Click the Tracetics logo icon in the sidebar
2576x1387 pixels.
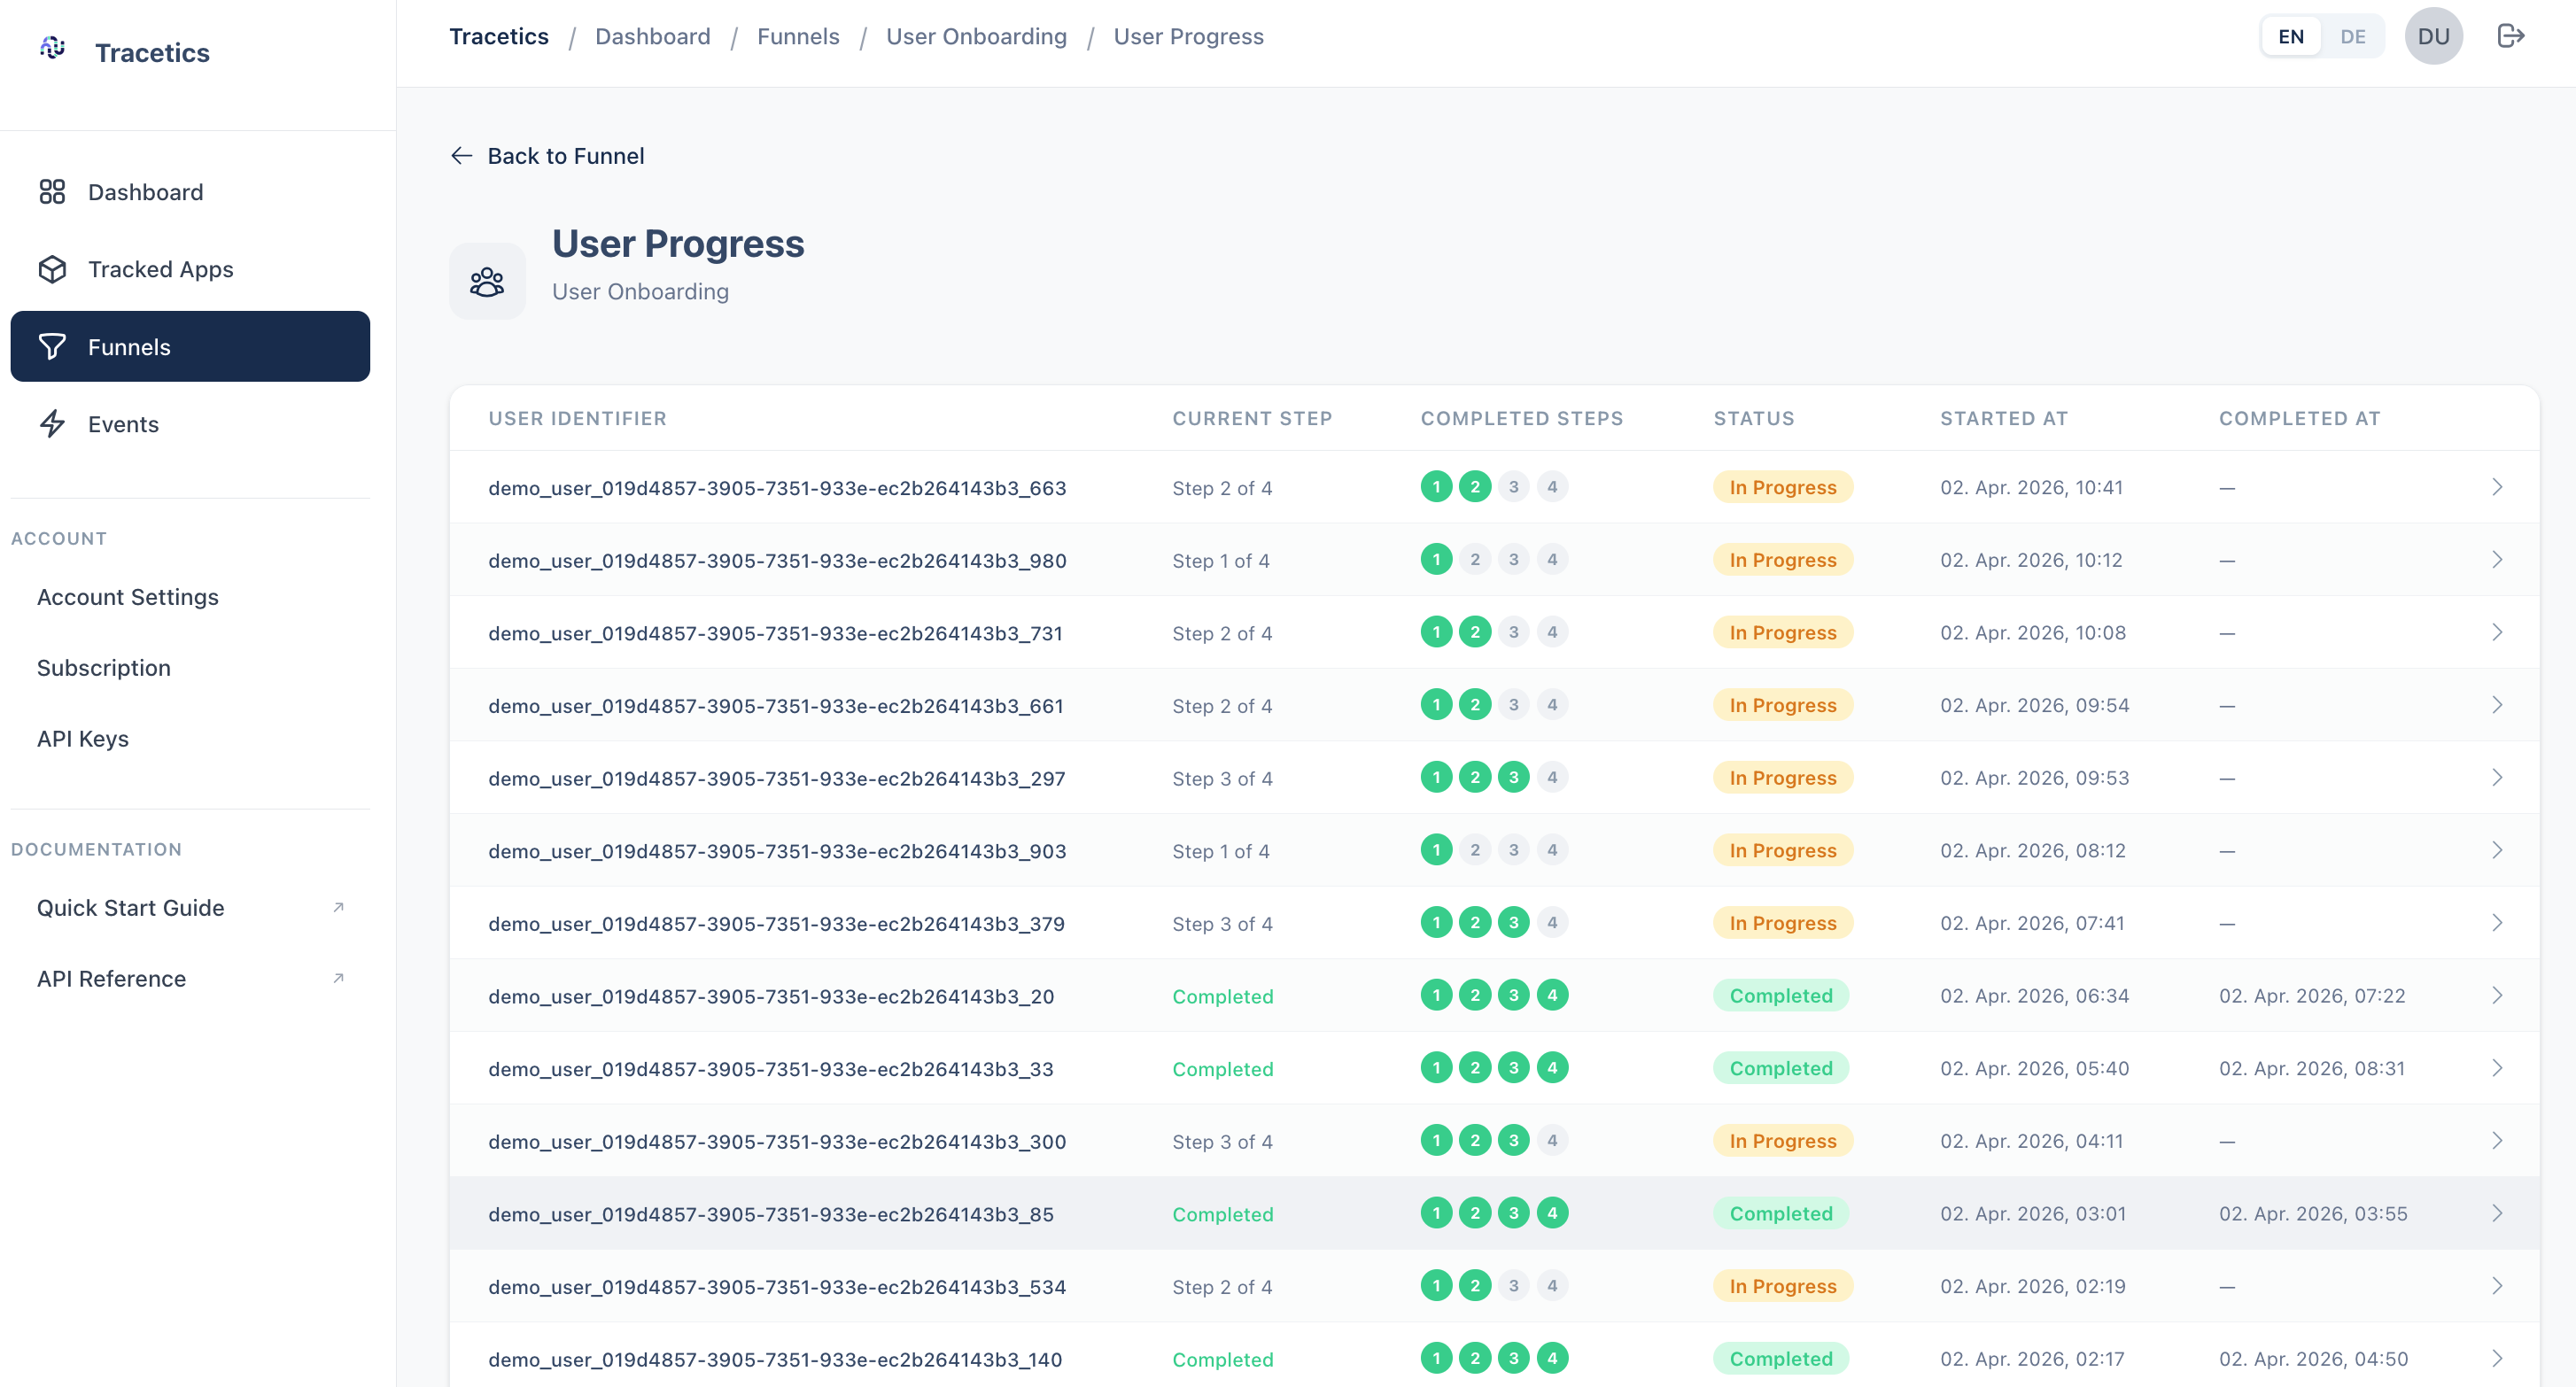53,48
